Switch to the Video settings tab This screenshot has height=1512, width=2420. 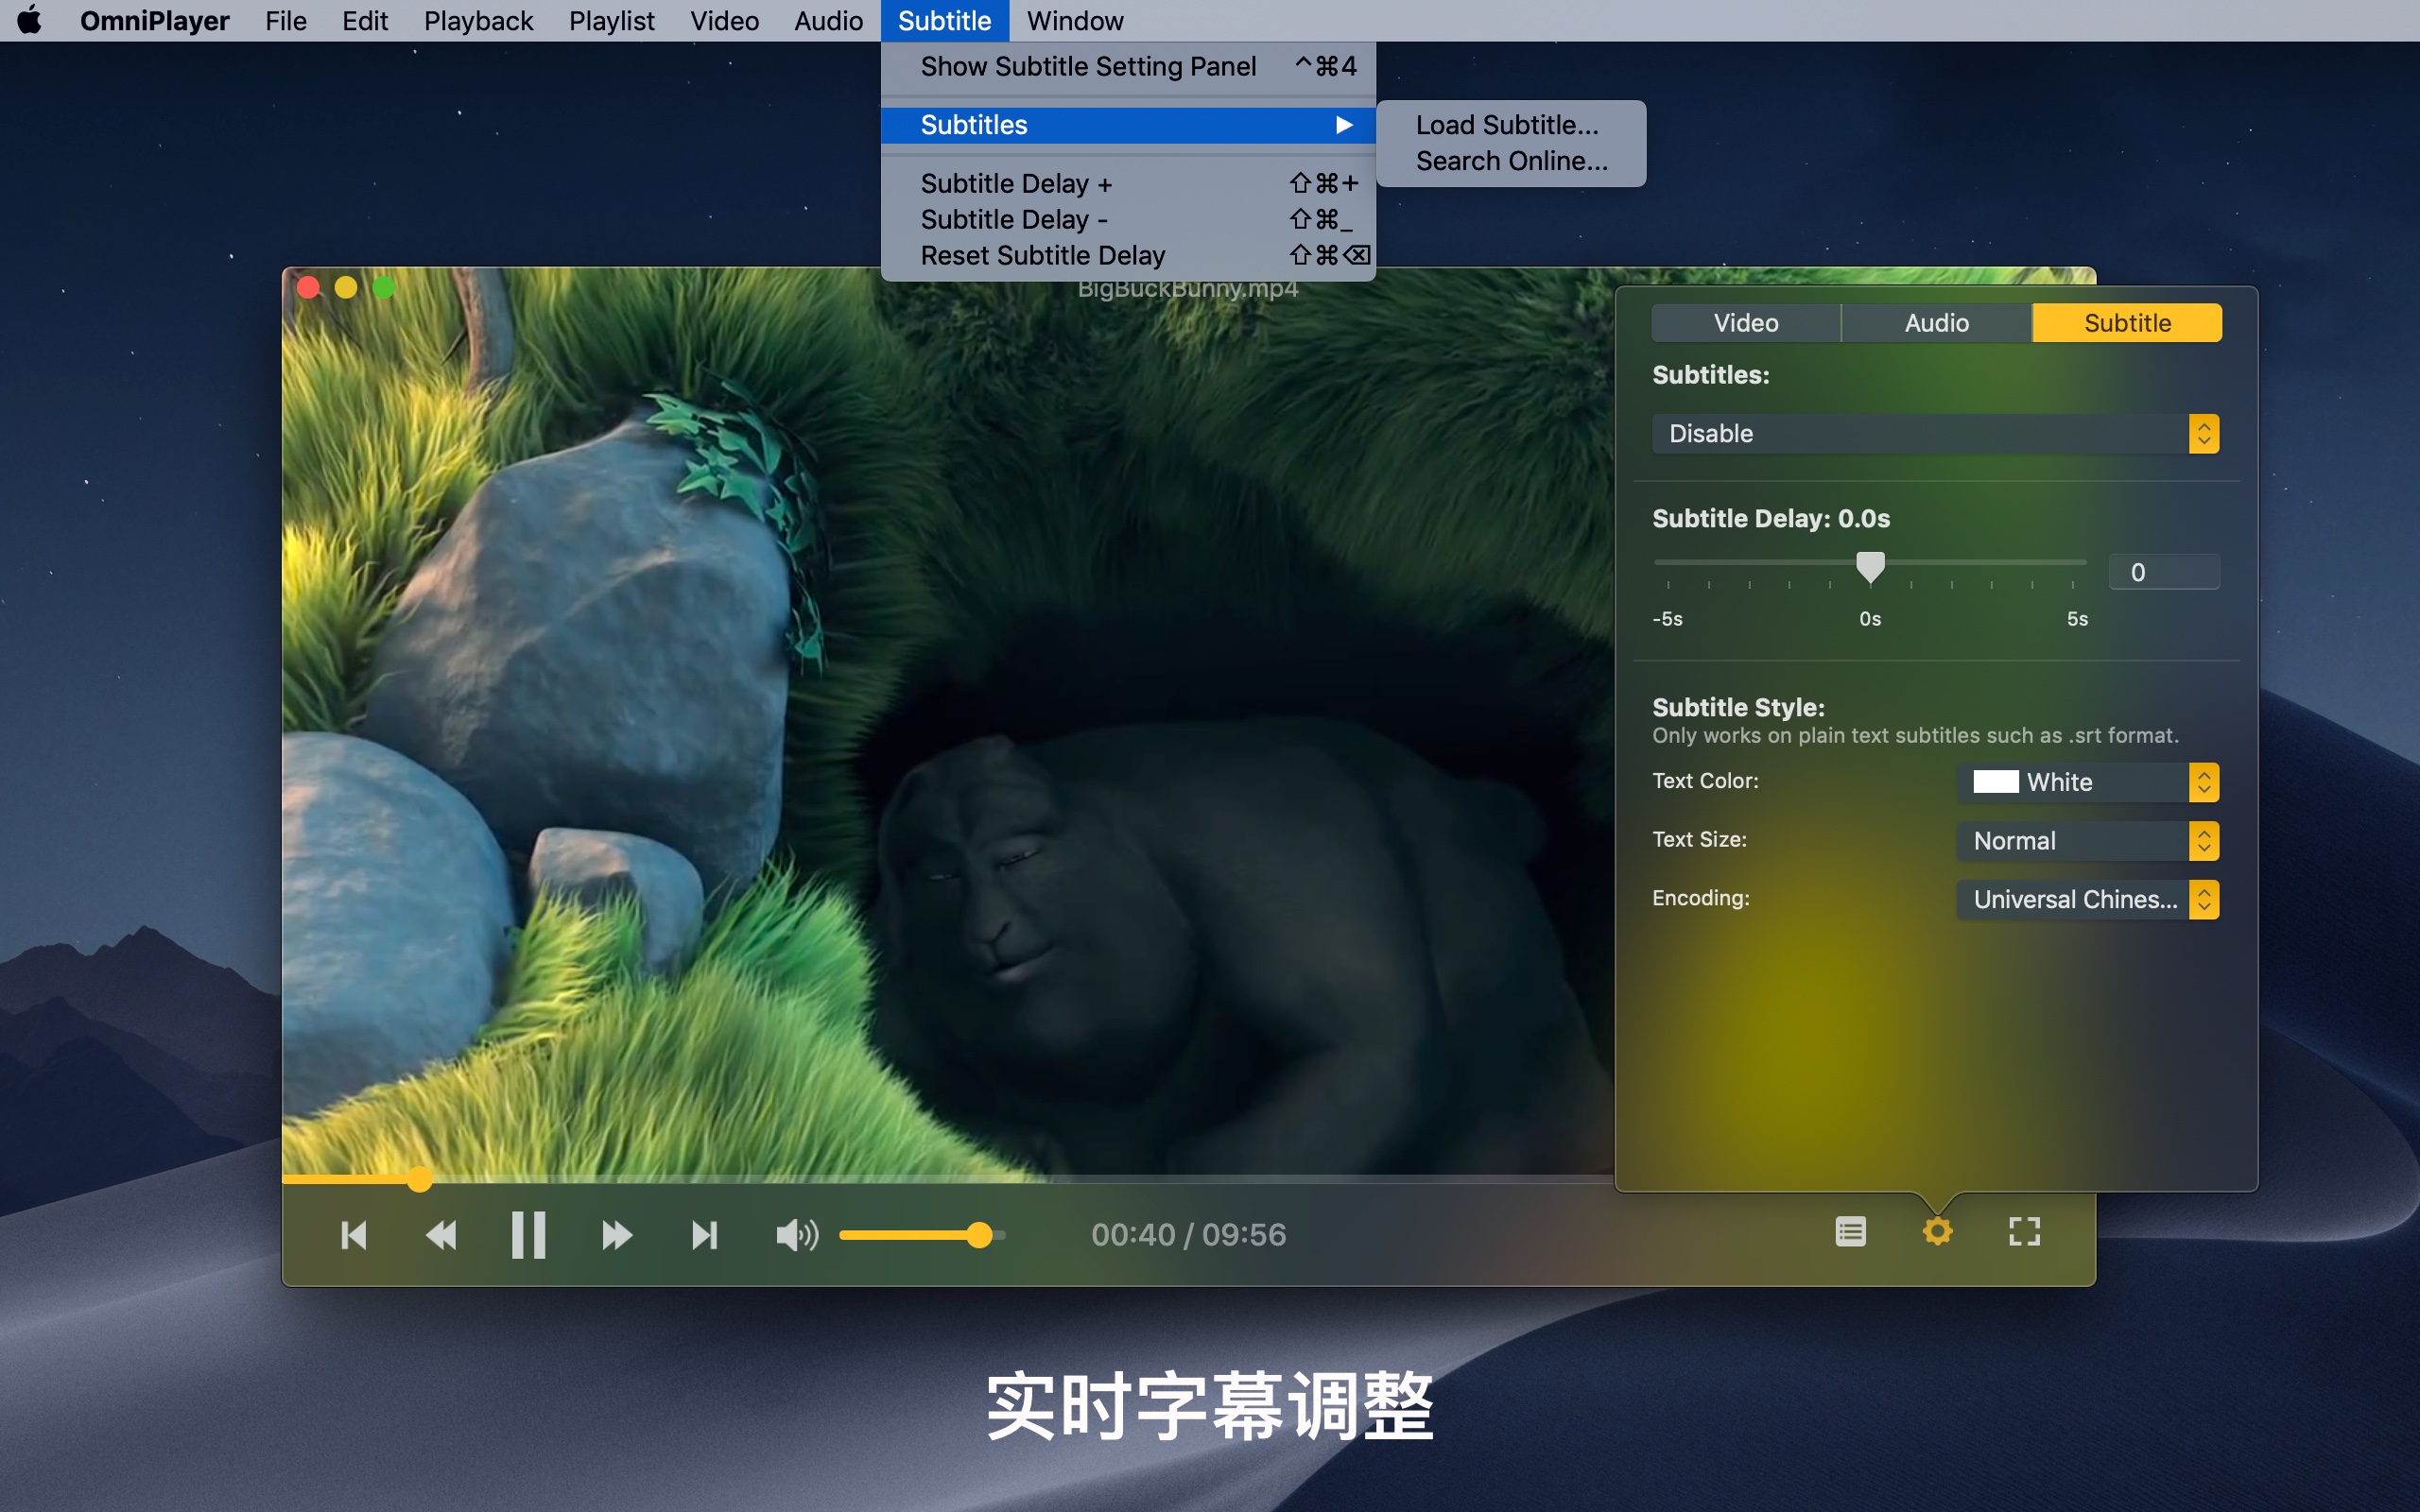(x=1746, y=323)
